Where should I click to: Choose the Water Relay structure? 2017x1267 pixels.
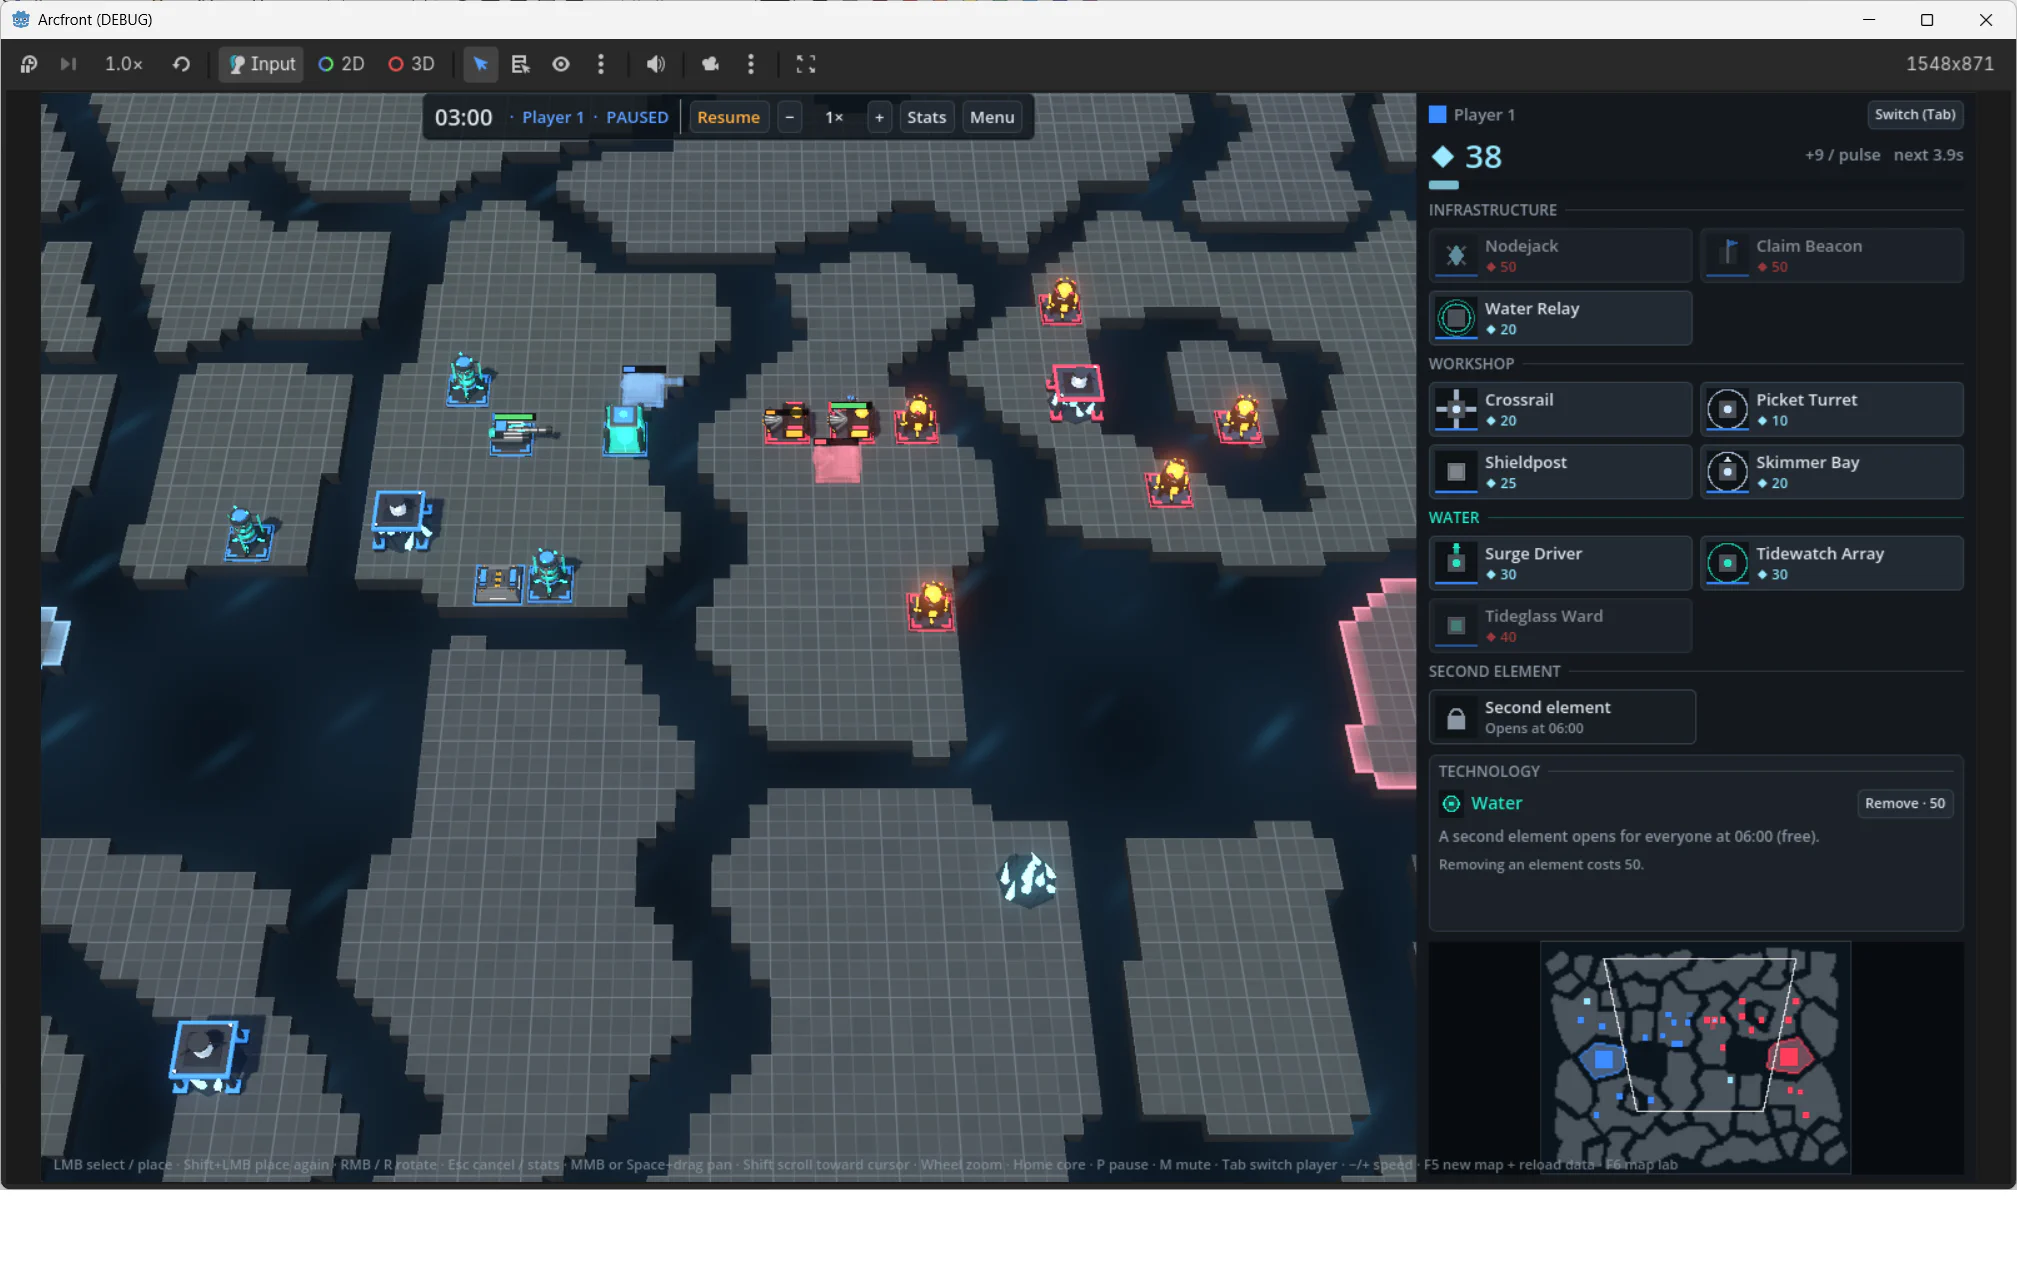tap(1560, 318)
